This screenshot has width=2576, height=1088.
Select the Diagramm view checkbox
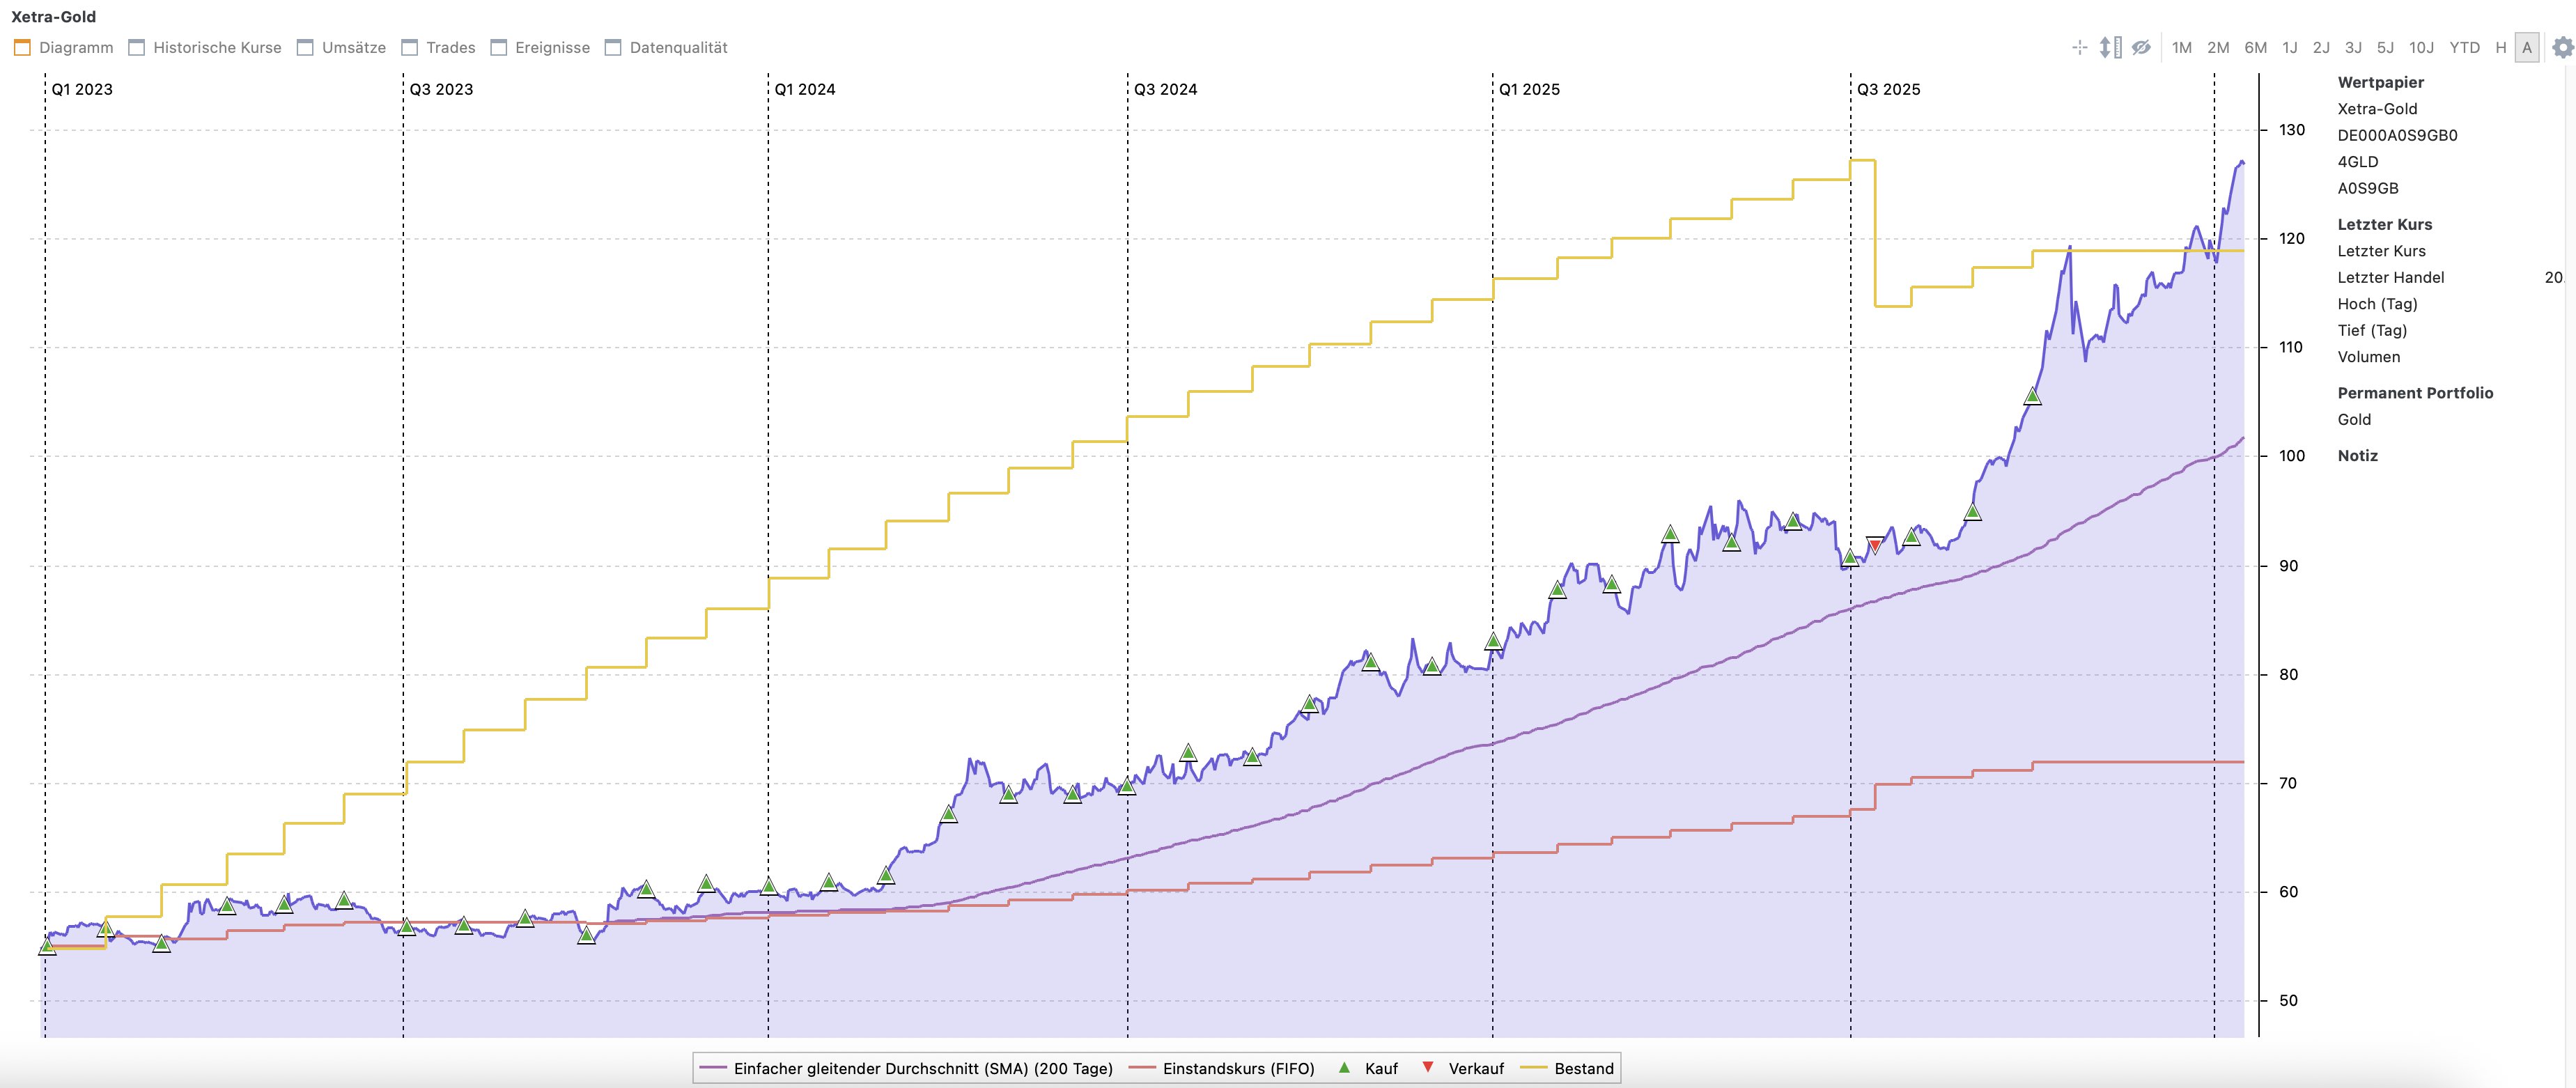tap(23, 47)
